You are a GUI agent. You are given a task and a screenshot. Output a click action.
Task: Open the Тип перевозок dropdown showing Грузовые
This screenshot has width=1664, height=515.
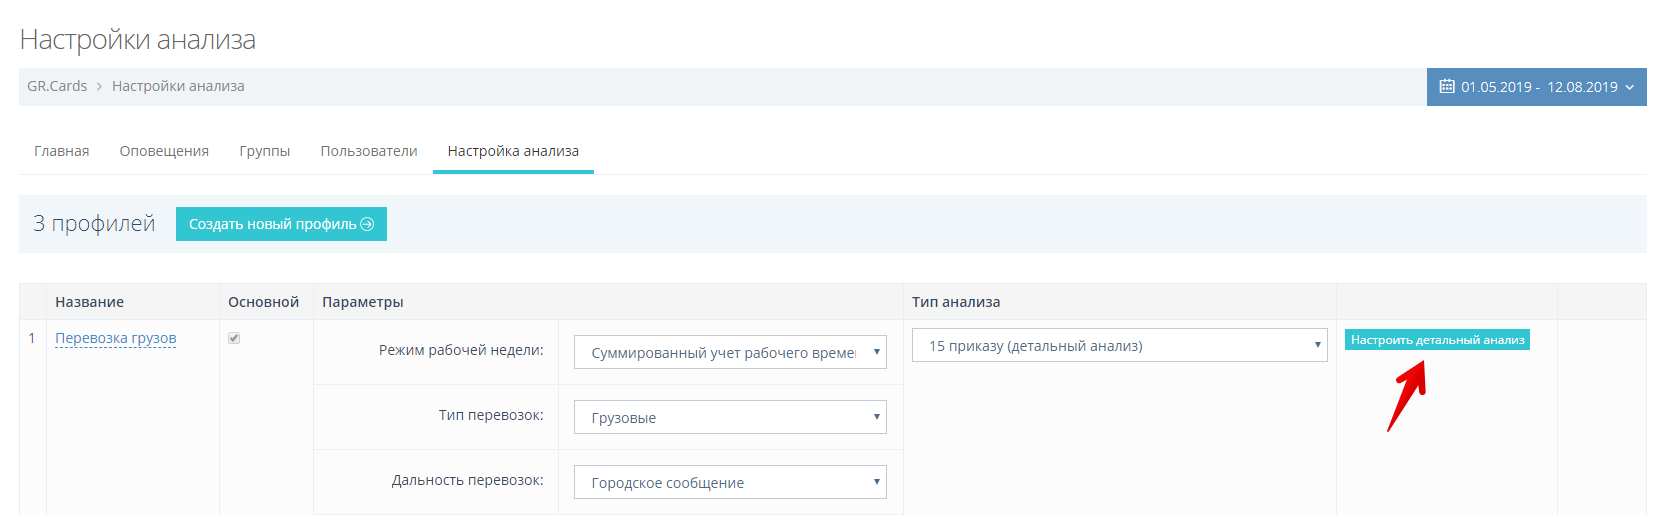(x=730, y=417)
